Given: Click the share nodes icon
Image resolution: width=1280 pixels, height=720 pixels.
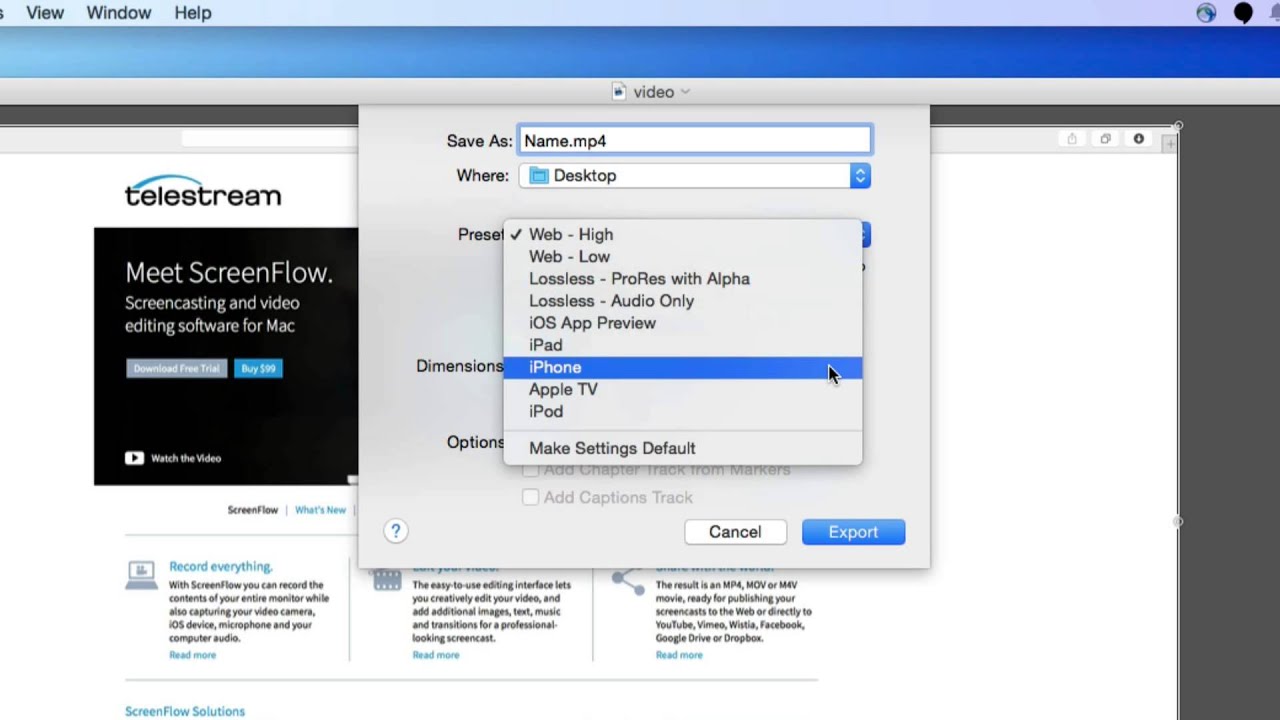Looking at the screenshot, I should pyautogui.click(x=628, y=580).
